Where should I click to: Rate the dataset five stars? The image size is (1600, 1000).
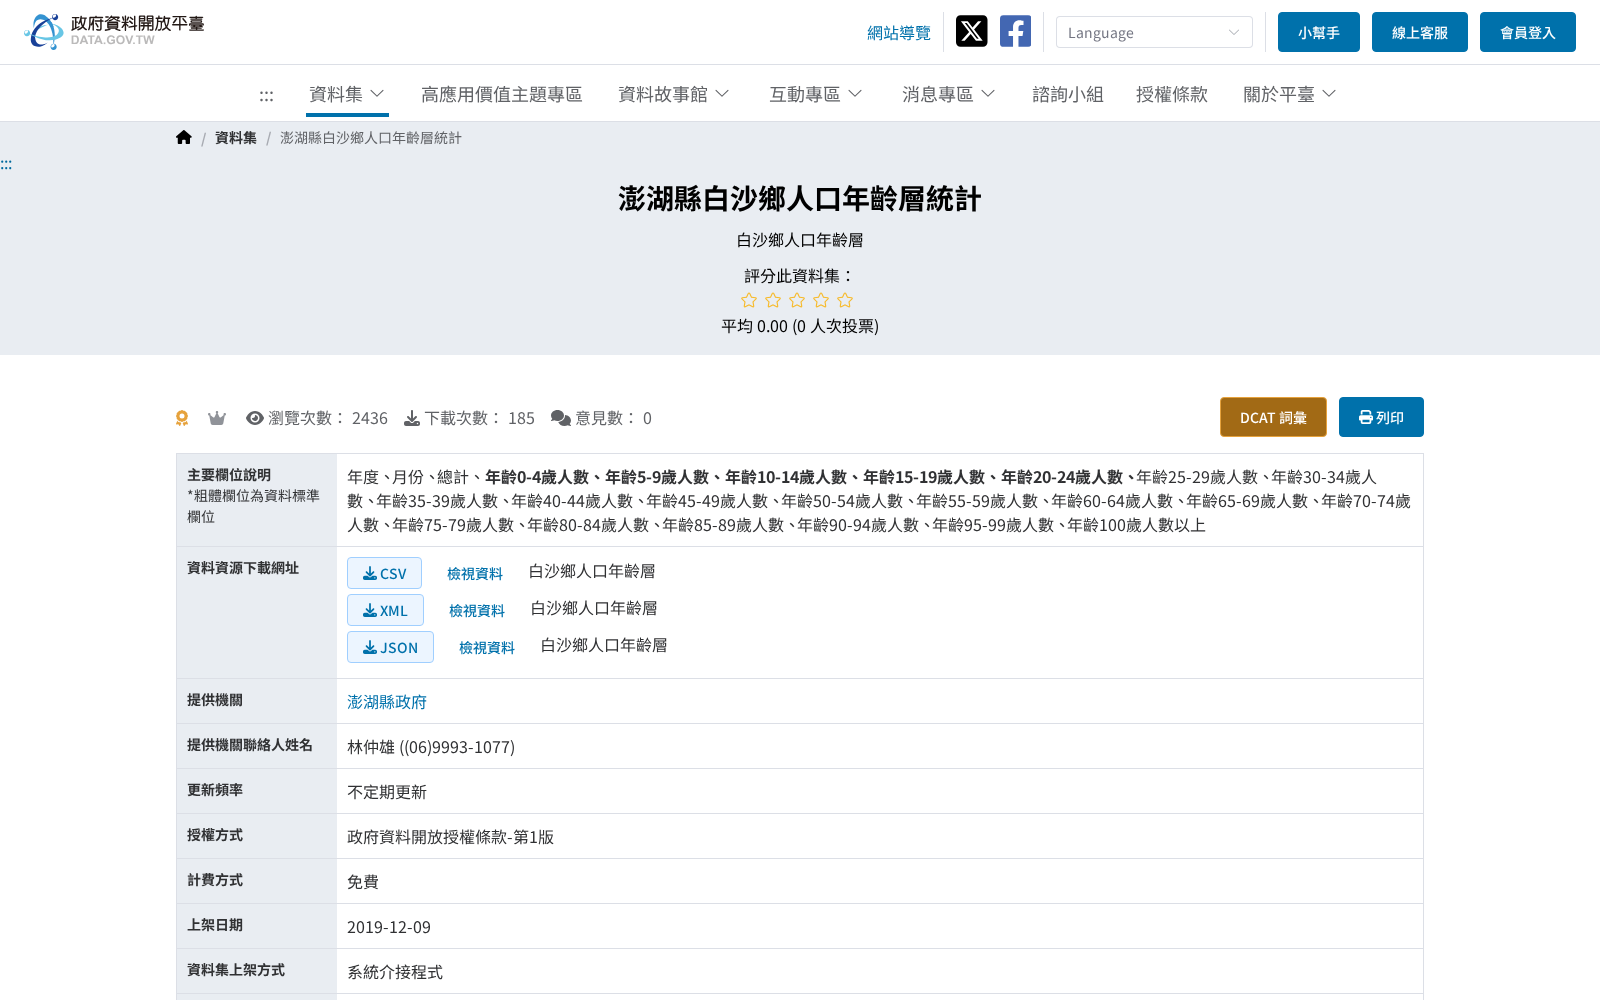click(x=845, y=300)
